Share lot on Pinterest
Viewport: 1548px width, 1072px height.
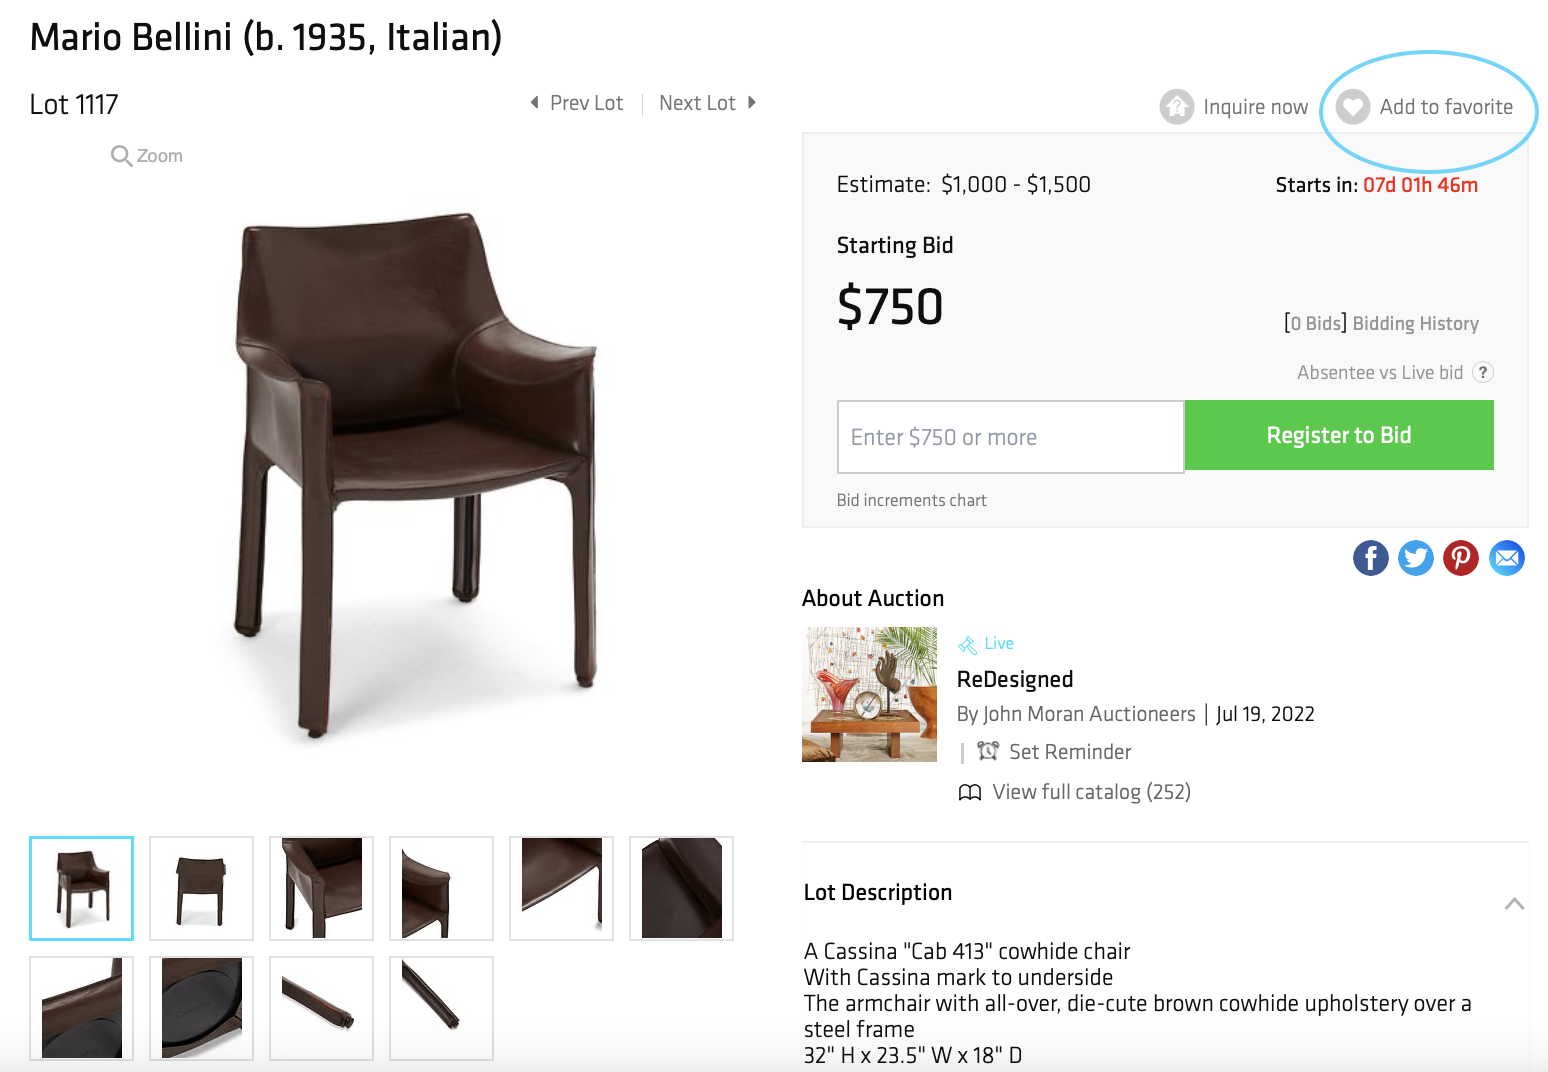tap(1461, 558)
